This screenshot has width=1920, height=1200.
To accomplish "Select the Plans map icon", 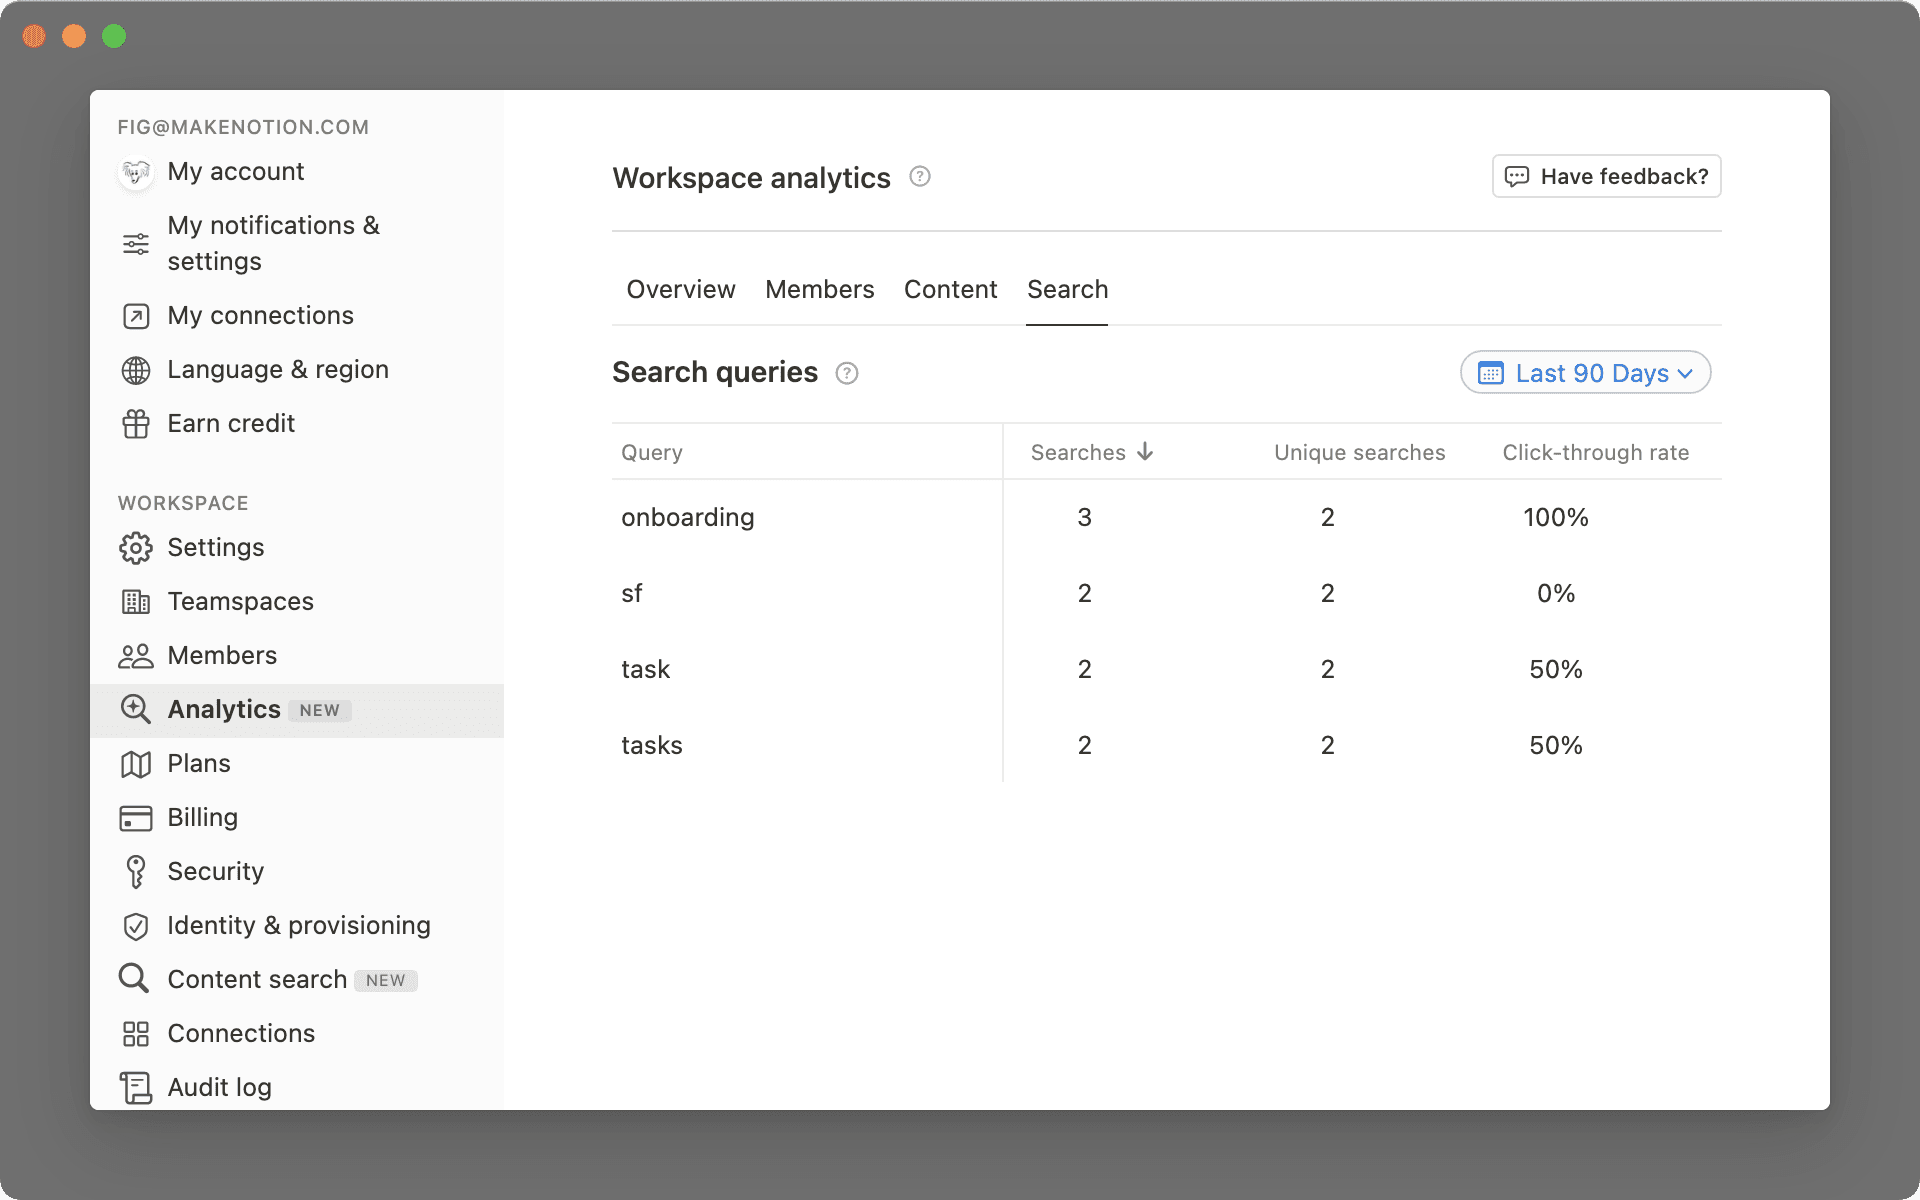I will (135, 763).
